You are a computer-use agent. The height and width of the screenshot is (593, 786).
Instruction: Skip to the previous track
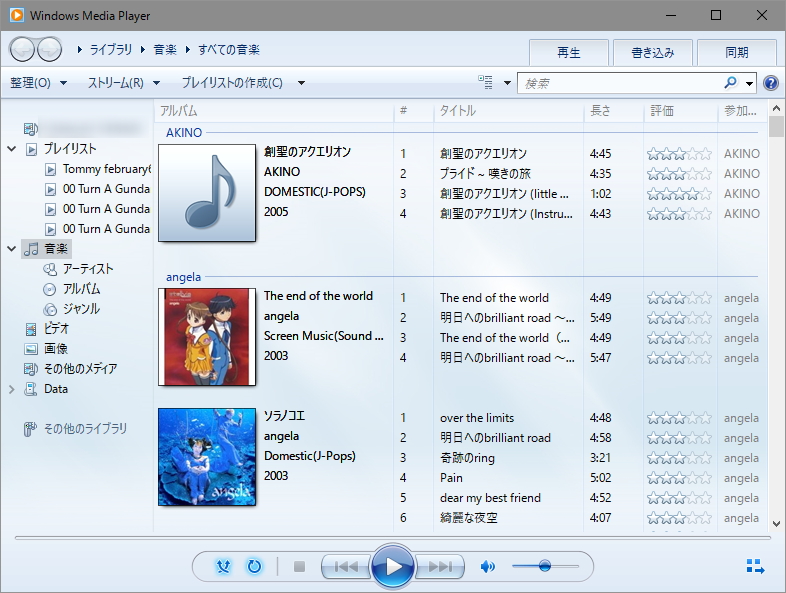pos(346,566)
